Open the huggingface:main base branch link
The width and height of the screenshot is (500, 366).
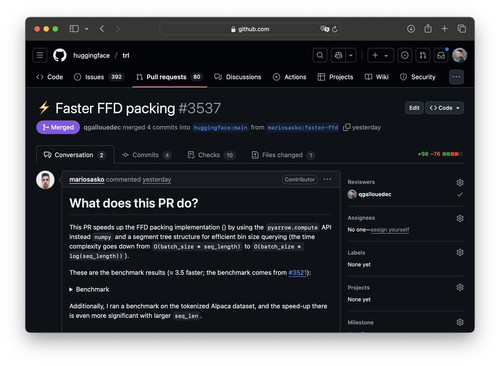(x=220, y=128)
